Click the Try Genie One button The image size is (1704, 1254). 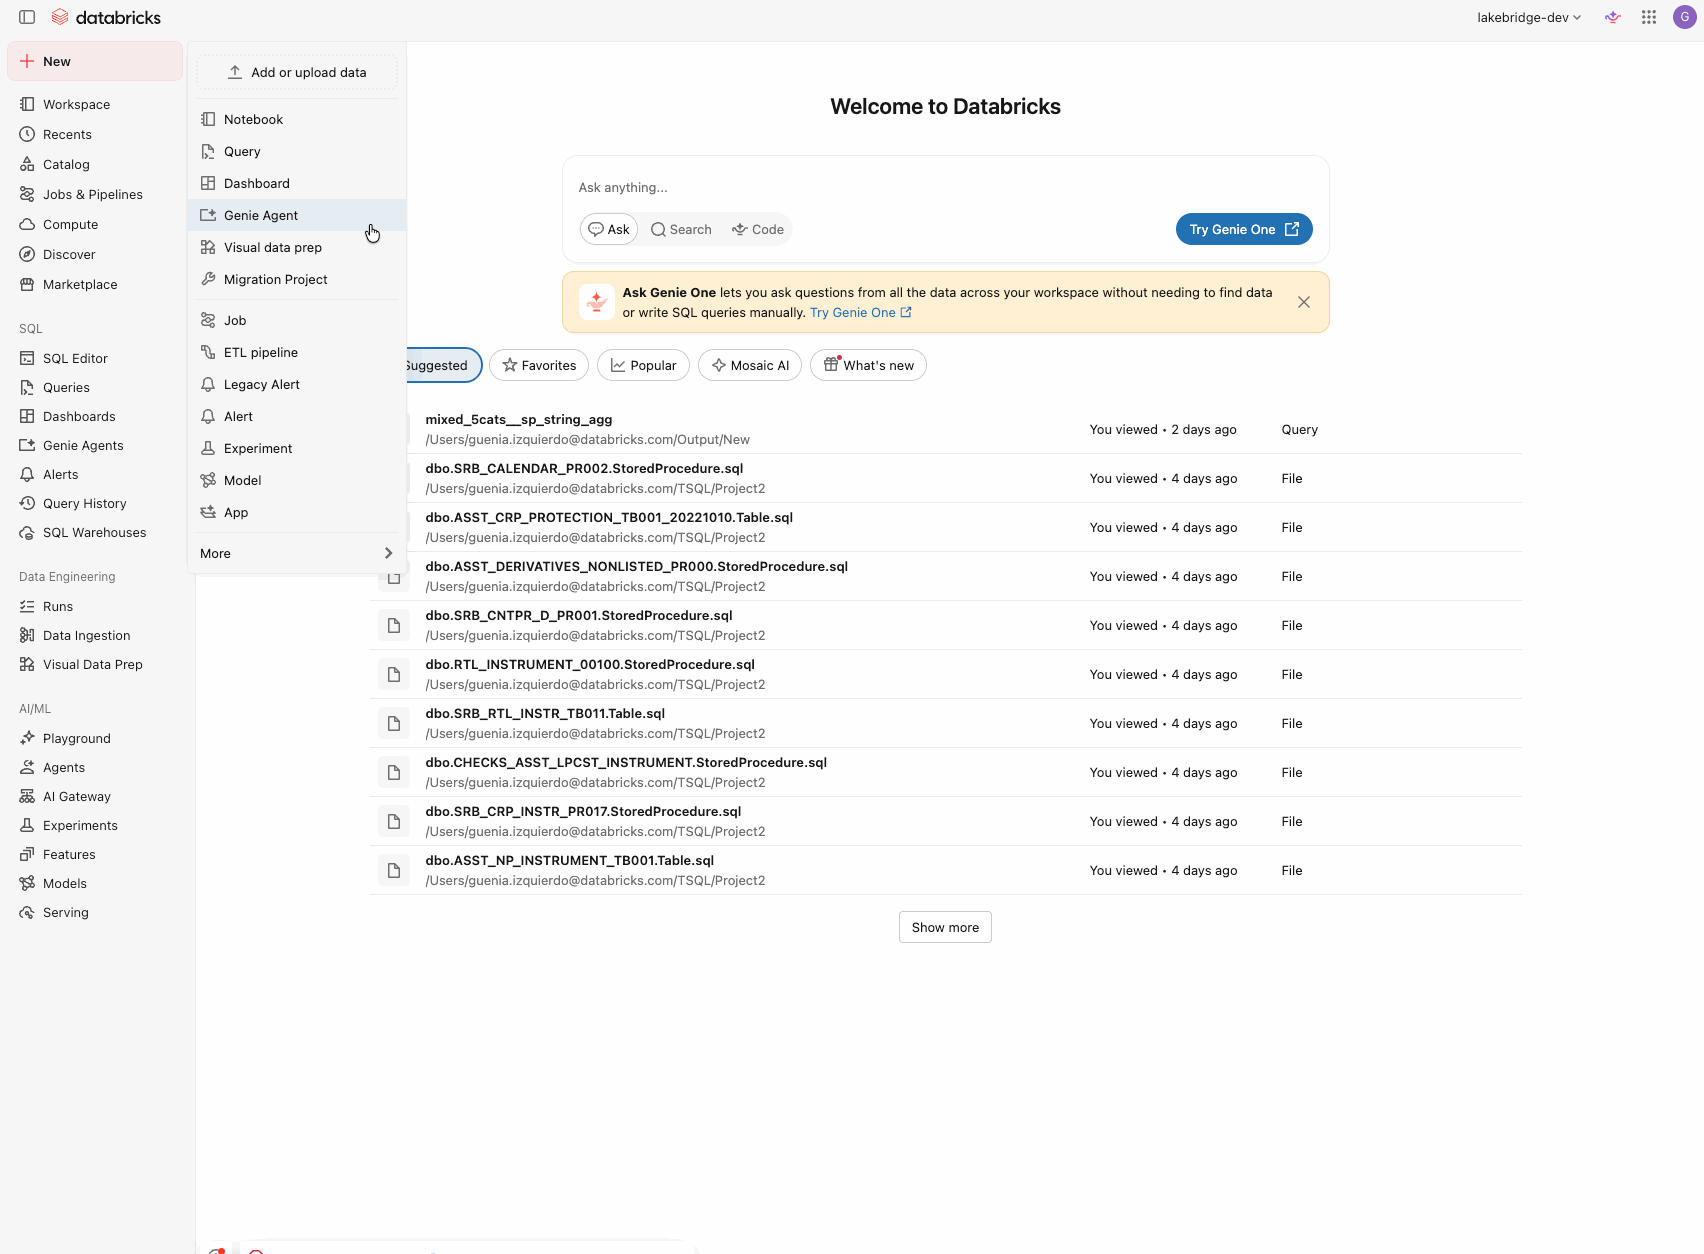(x=1244, y=229)
